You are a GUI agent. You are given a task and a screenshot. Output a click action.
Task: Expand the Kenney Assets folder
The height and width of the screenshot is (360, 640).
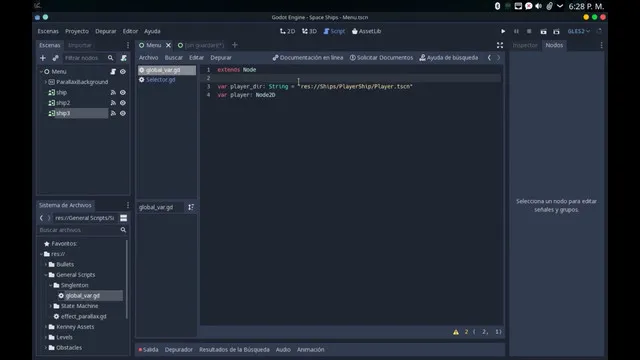coord(46,327)
